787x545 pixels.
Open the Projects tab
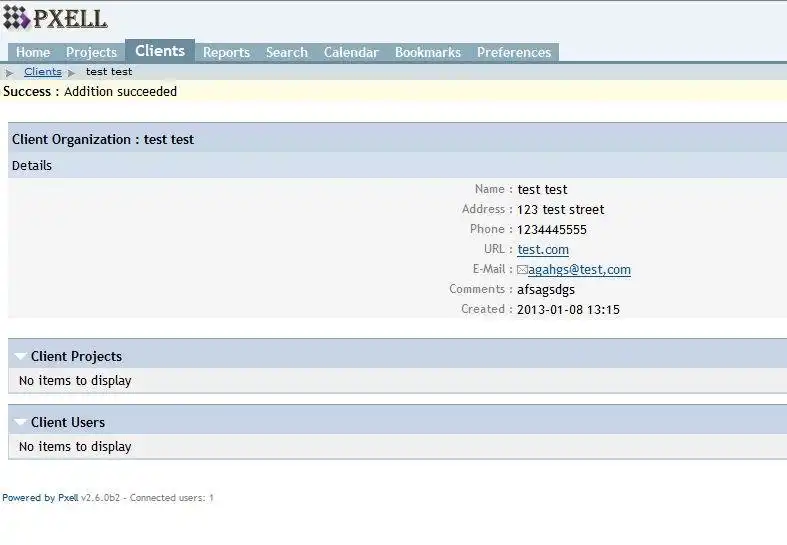pyautogui.click(x=91, y=52)
